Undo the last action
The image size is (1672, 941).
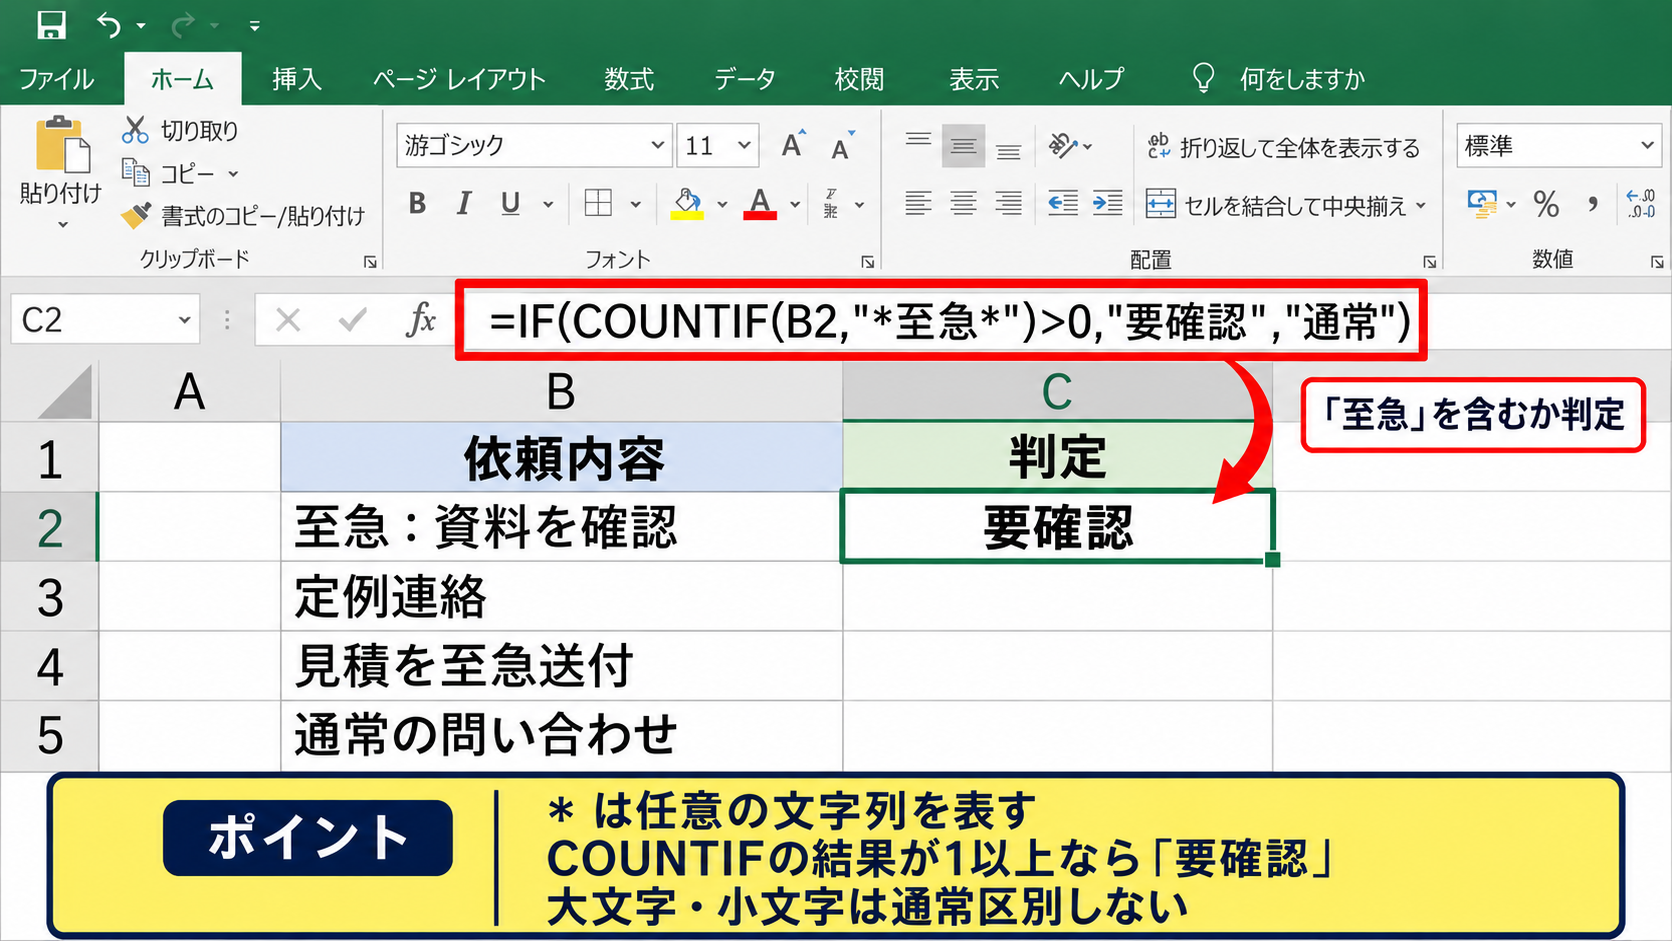(108, 25)
